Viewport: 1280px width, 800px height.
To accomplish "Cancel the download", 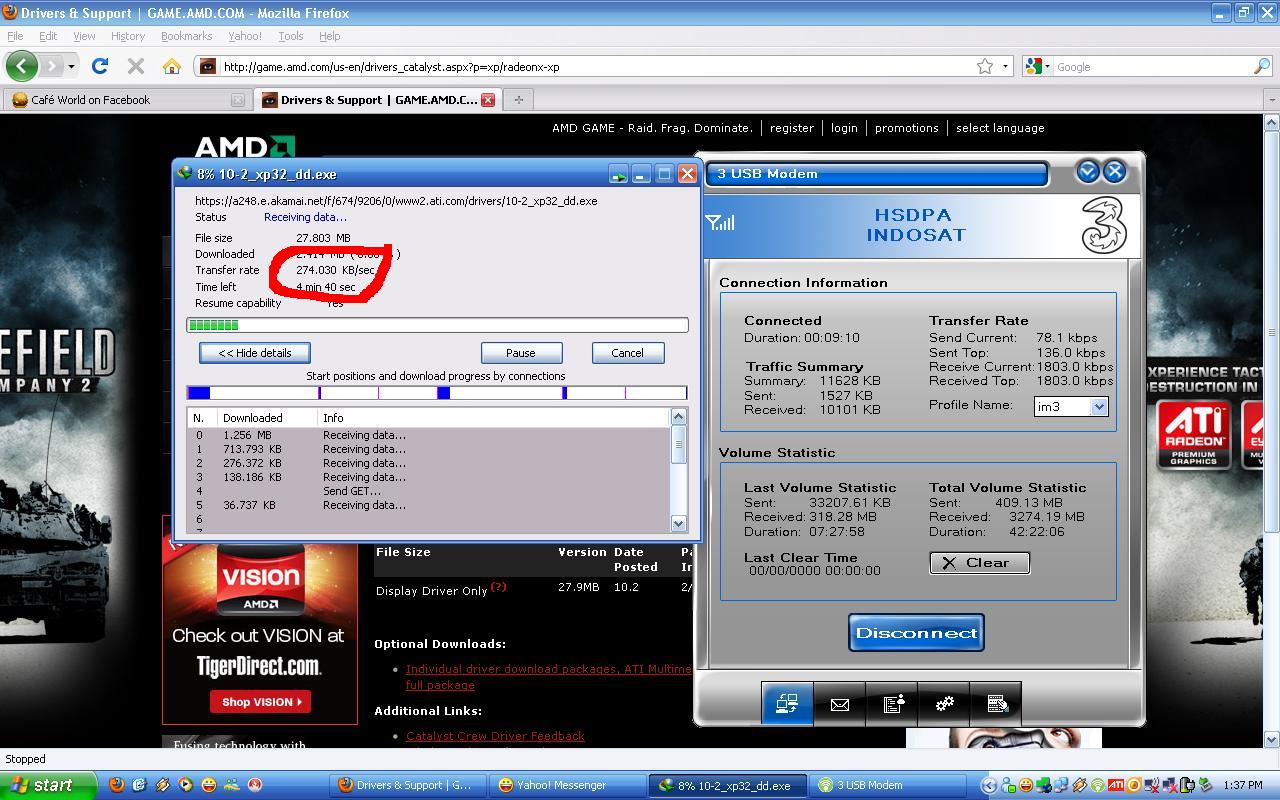I will coord(627,353).
